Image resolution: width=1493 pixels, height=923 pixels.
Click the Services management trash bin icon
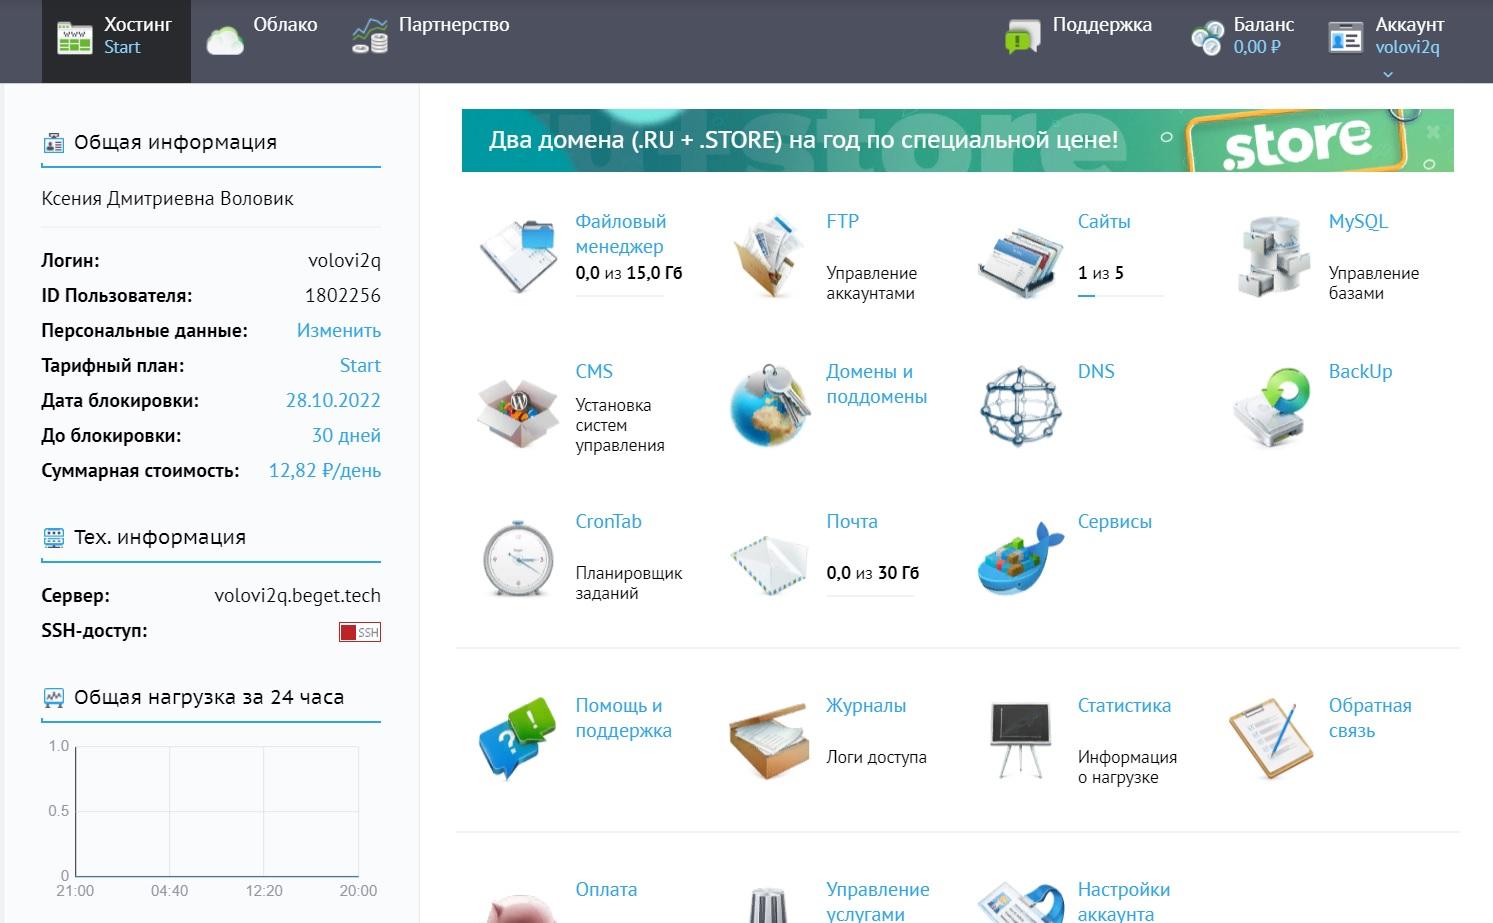[768, 904]
